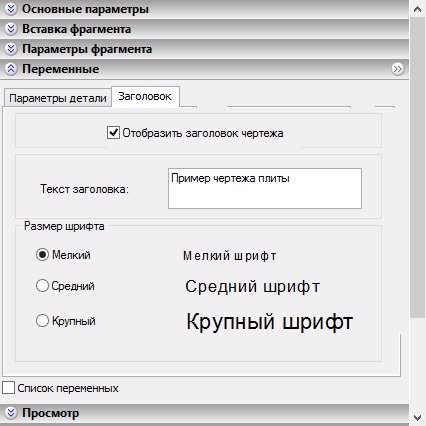426x426 pixels.
Task: Click the Мелкий шрифт sample text
Action: pos(230,256)
